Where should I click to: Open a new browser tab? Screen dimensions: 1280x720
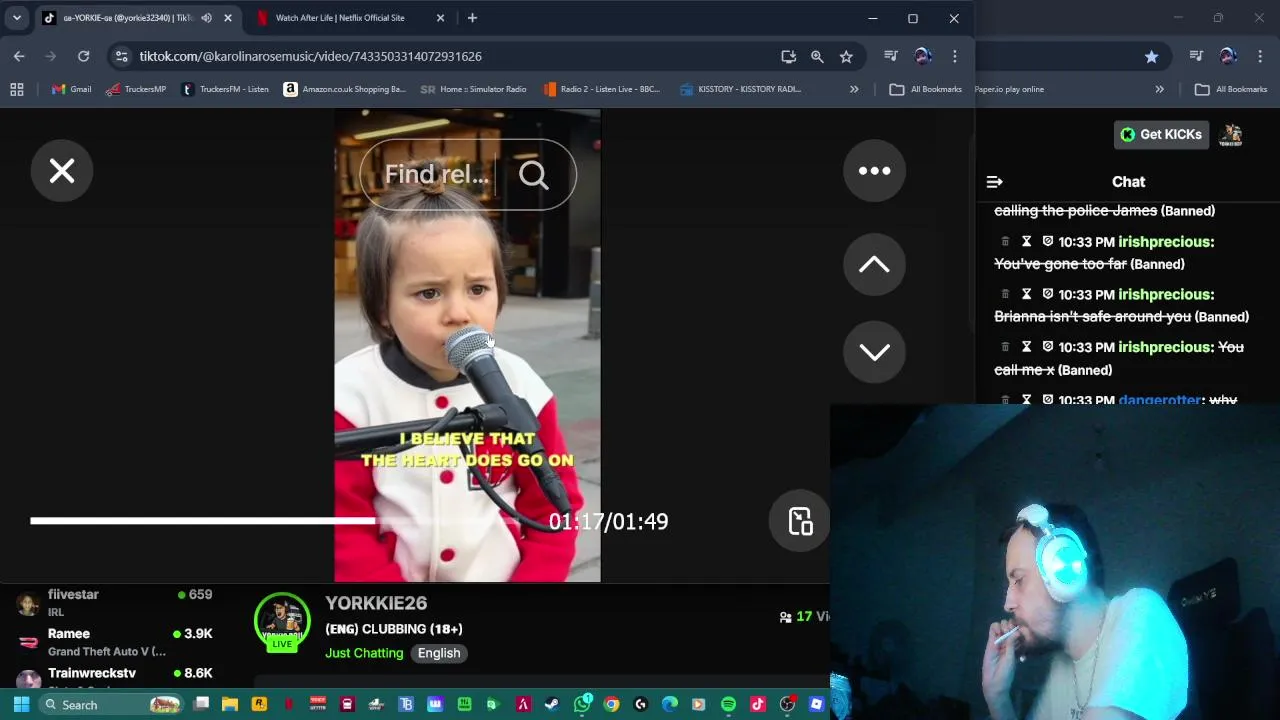[x=472, y=18]
